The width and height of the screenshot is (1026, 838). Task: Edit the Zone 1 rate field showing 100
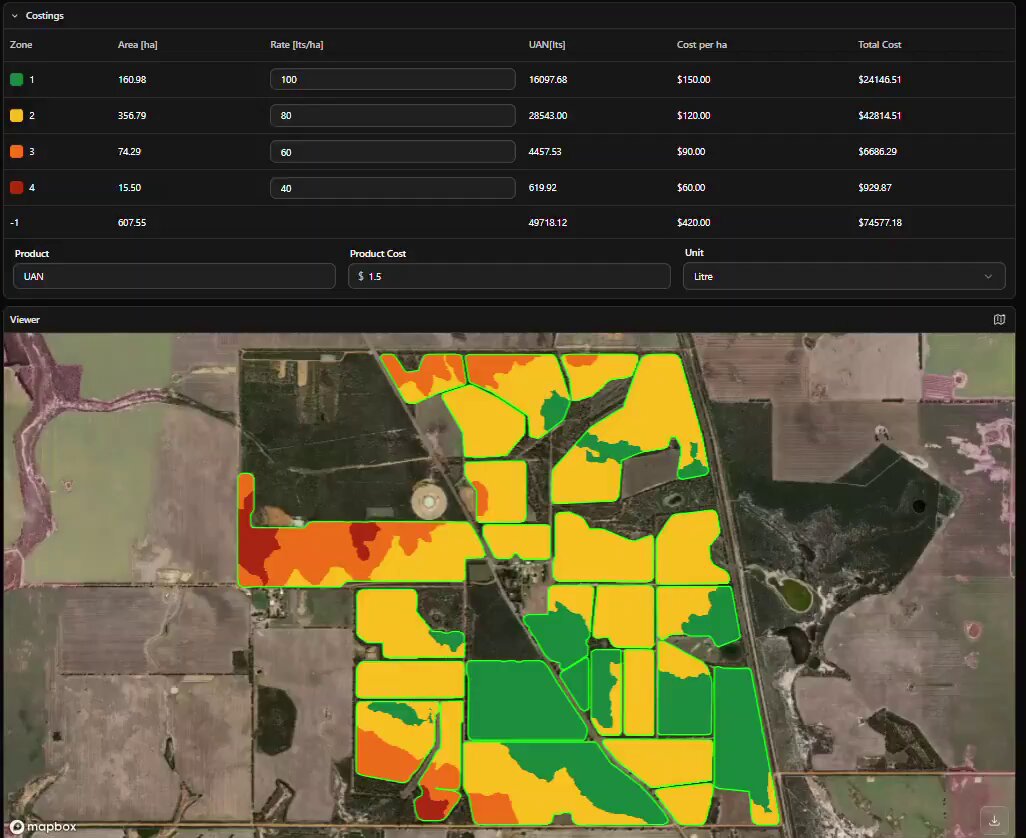tap(393, 79)
